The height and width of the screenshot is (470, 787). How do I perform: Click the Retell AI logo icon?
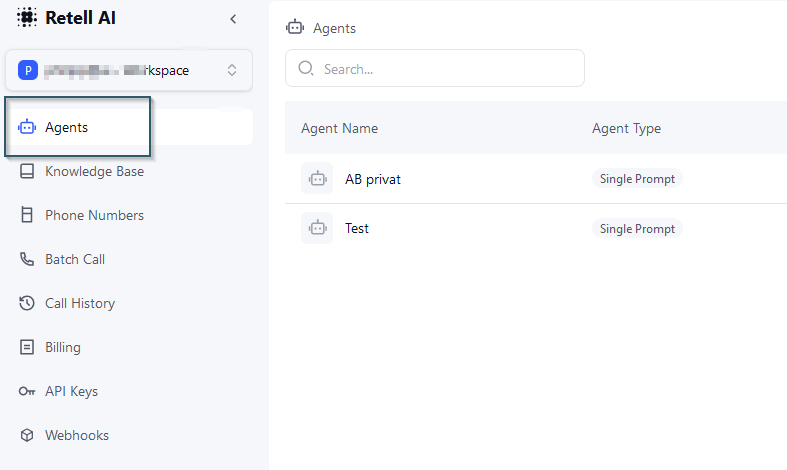(x=27, y=18)
